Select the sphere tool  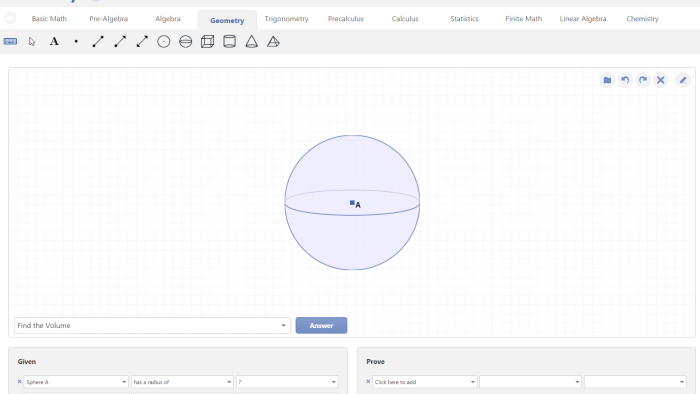(186, 41)
